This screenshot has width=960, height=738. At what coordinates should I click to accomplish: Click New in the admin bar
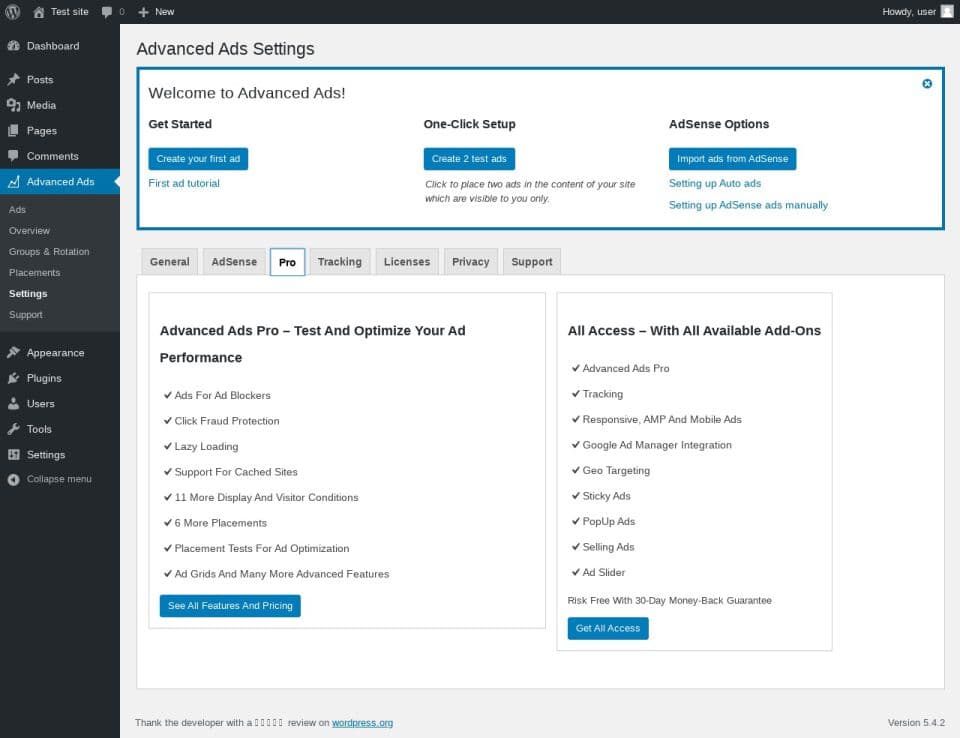(165, 12)
